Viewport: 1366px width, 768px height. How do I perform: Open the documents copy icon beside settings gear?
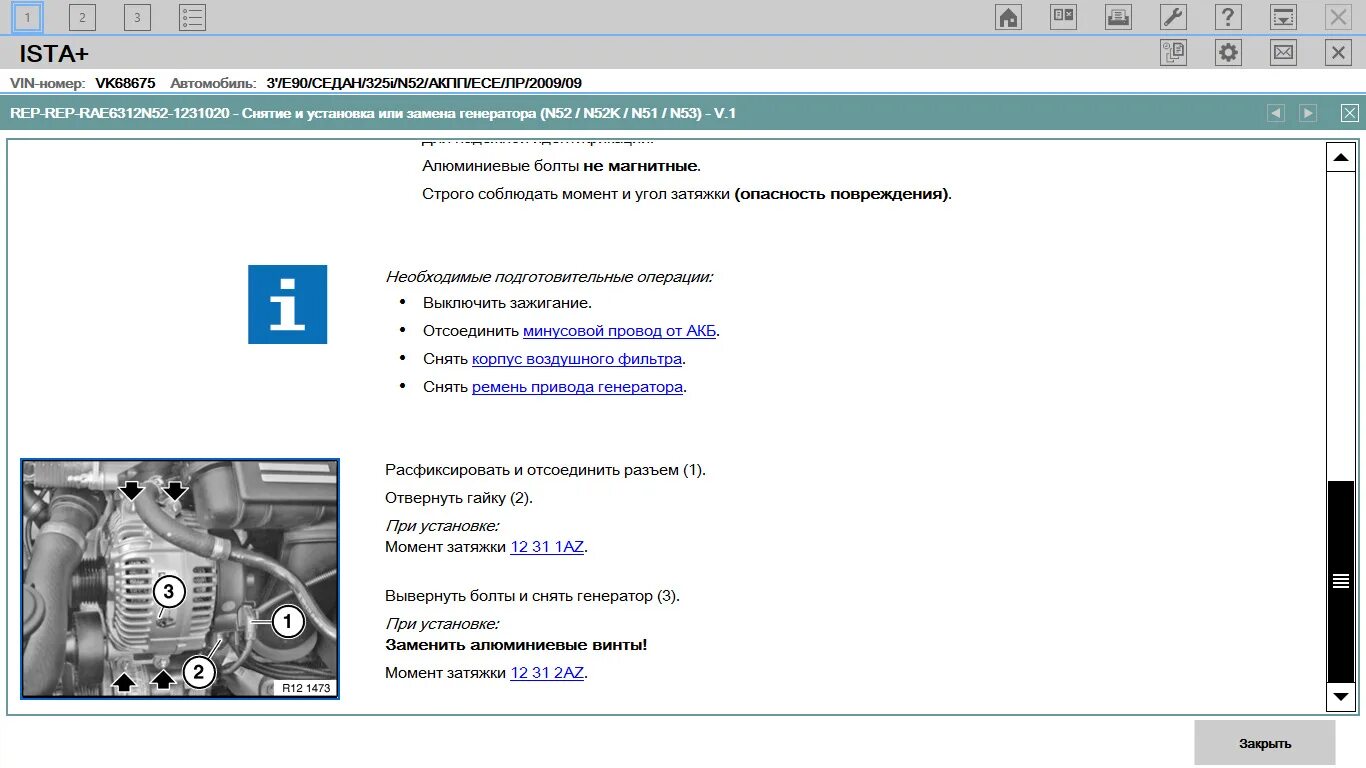coord(1173,52)
